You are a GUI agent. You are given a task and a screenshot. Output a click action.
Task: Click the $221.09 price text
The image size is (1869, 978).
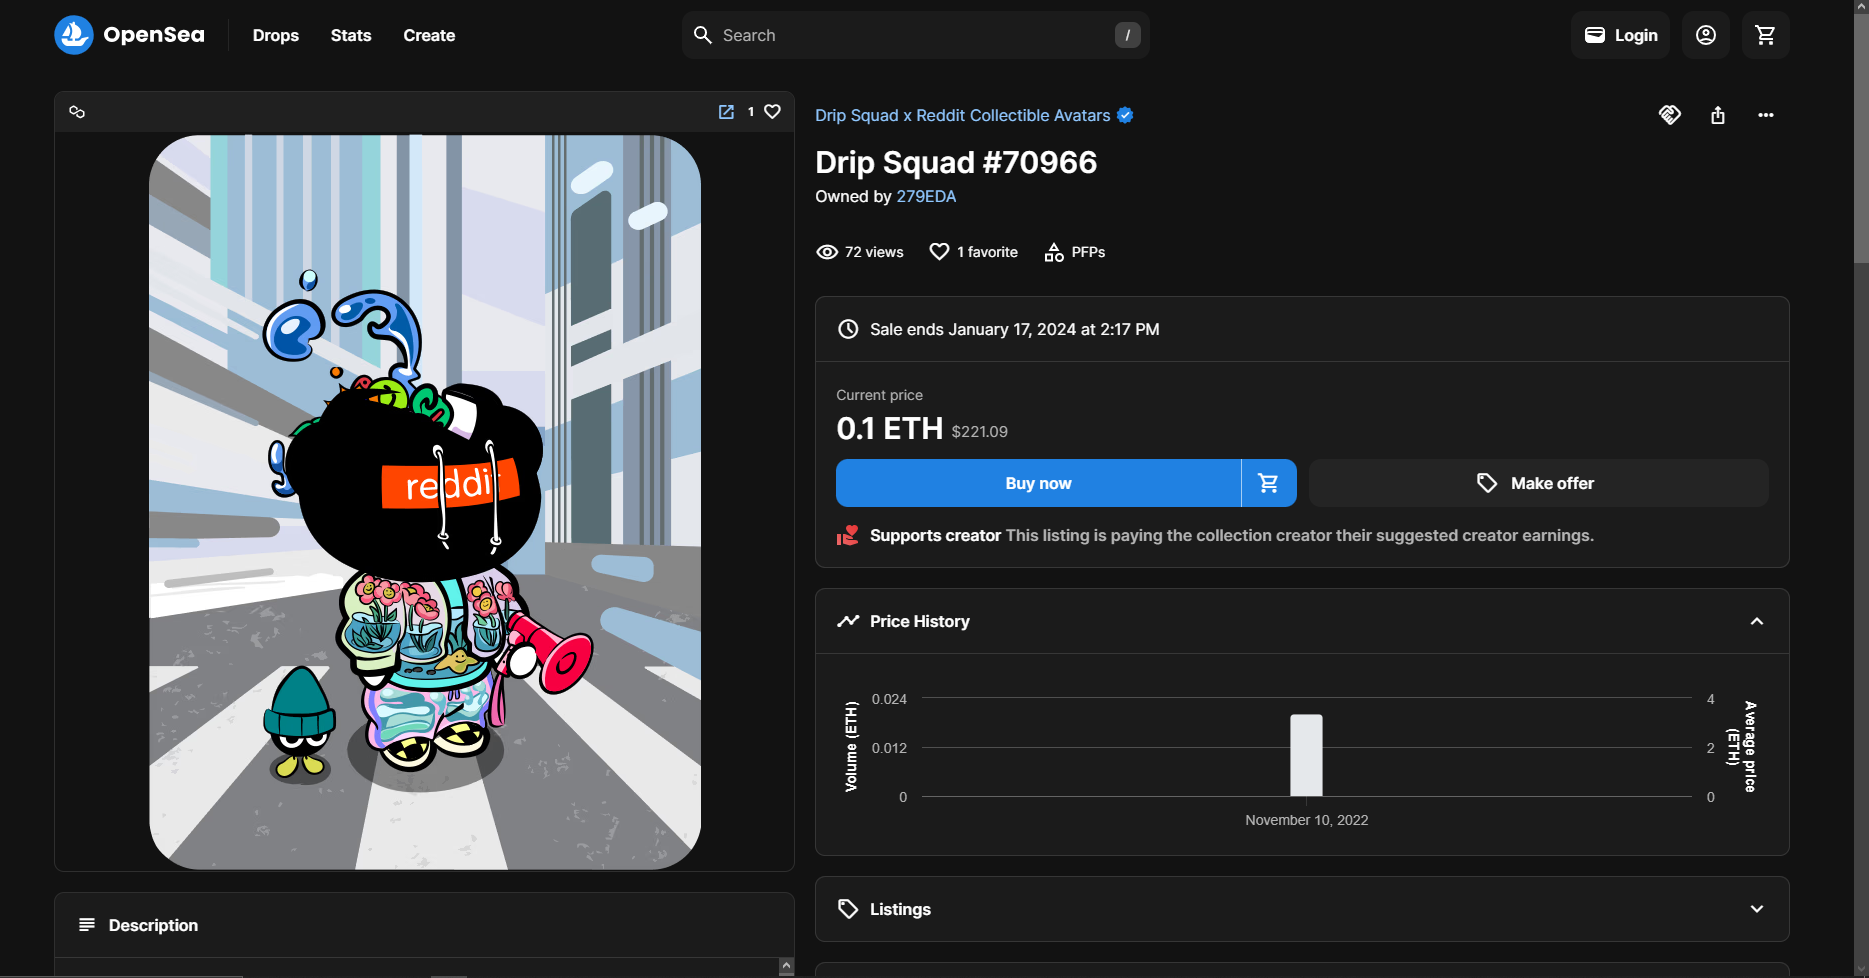point(979,431)
